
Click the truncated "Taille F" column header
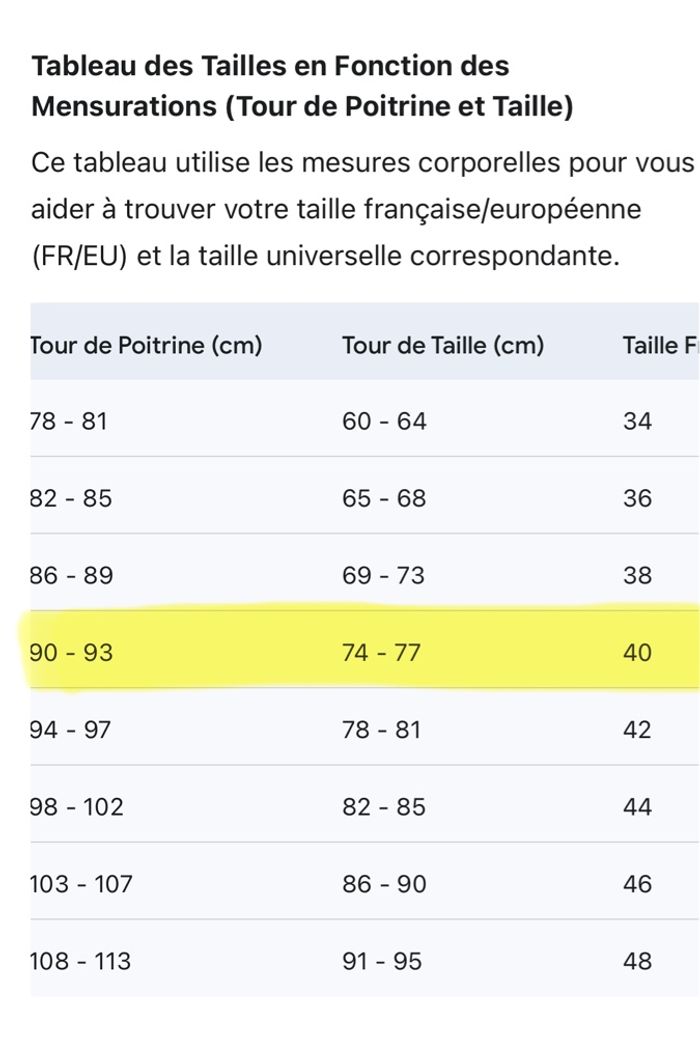coord(658,346)
